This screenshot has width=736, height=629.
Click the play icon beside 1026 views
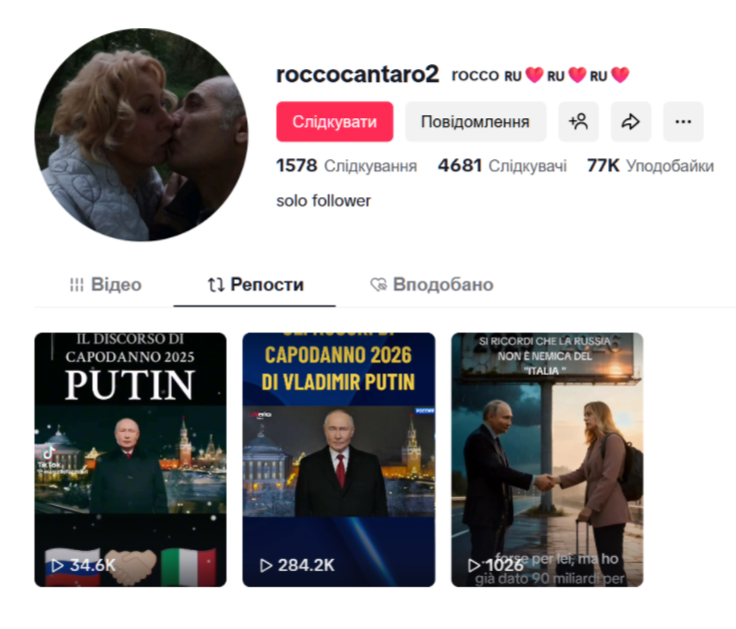475,566
